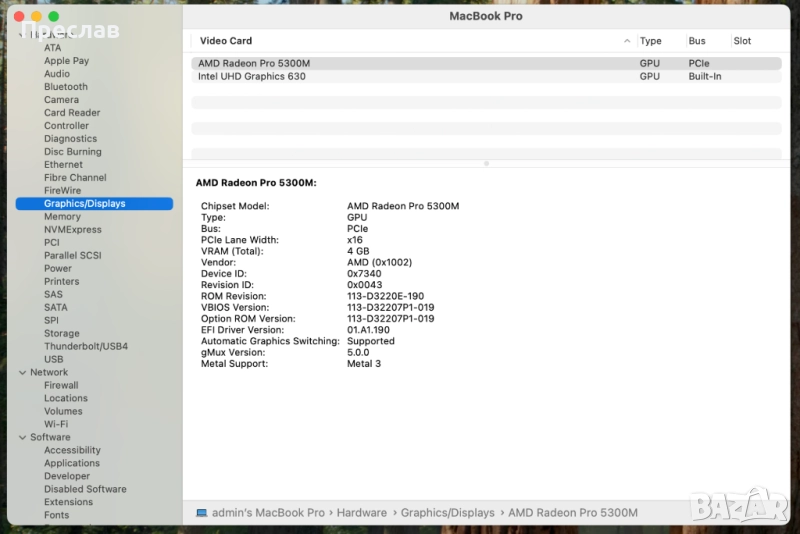Select NVMExpress in the sidebar
The image size is (800, 534).
72,230
